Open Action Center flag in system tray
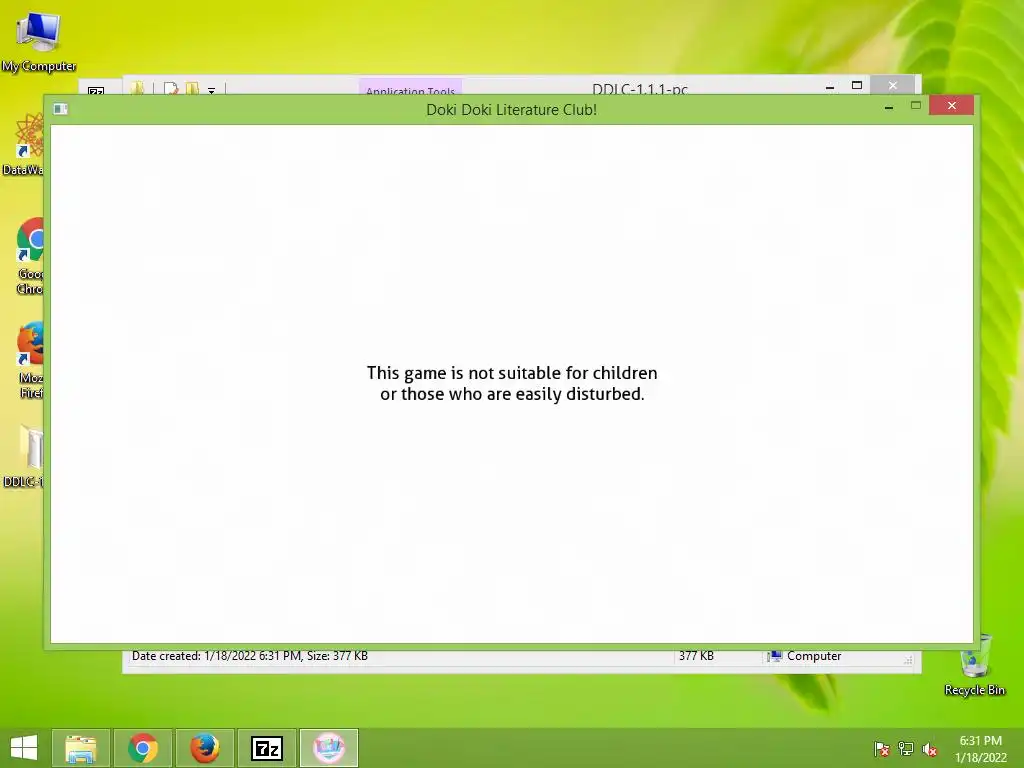The width and height of the screenshot is (1024, 768). coord(881,749)
